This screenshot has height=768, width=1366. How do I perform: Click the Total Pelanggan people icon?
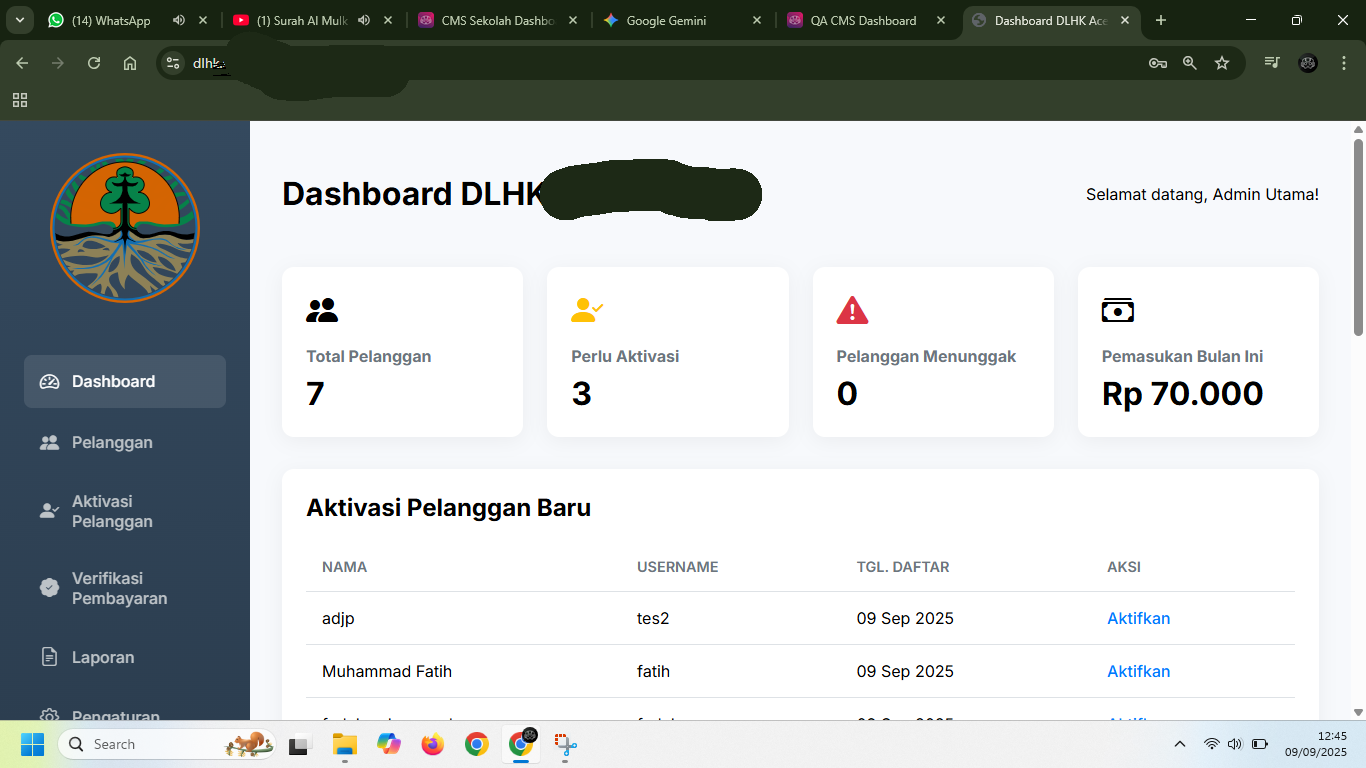coord(322,310)
